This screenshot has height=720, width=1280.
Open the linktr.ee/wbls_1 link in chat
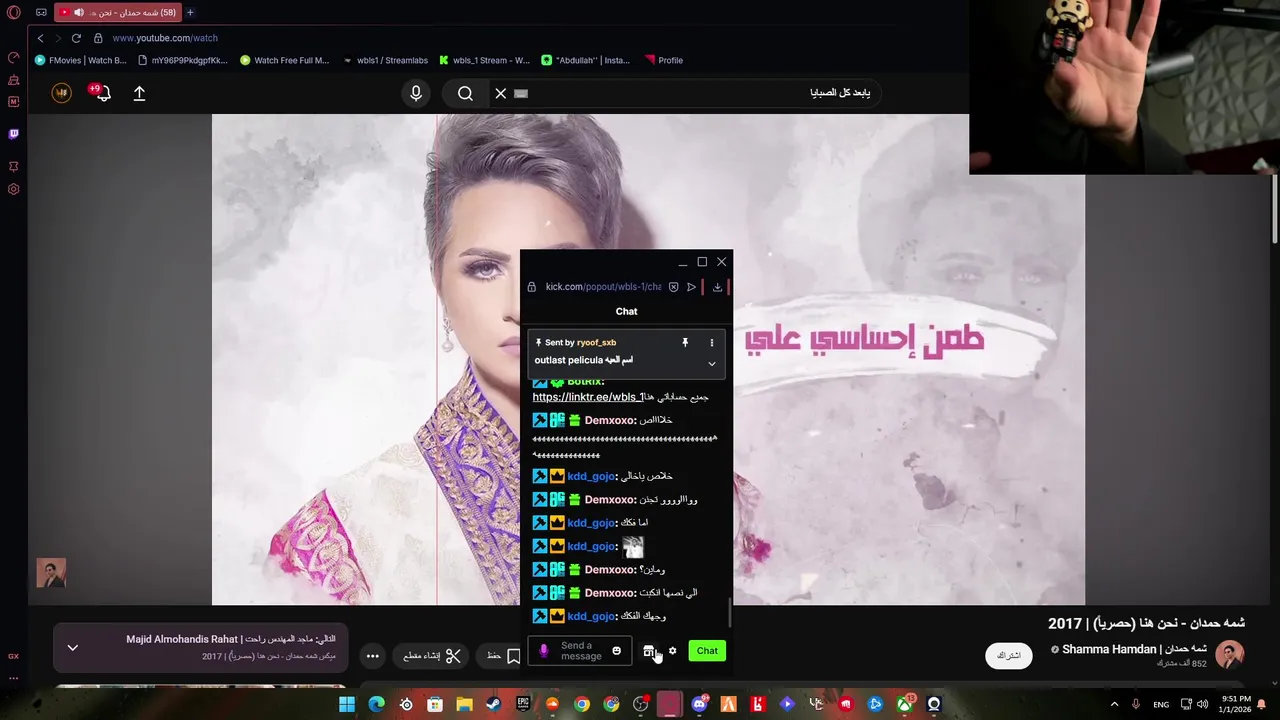588,397
